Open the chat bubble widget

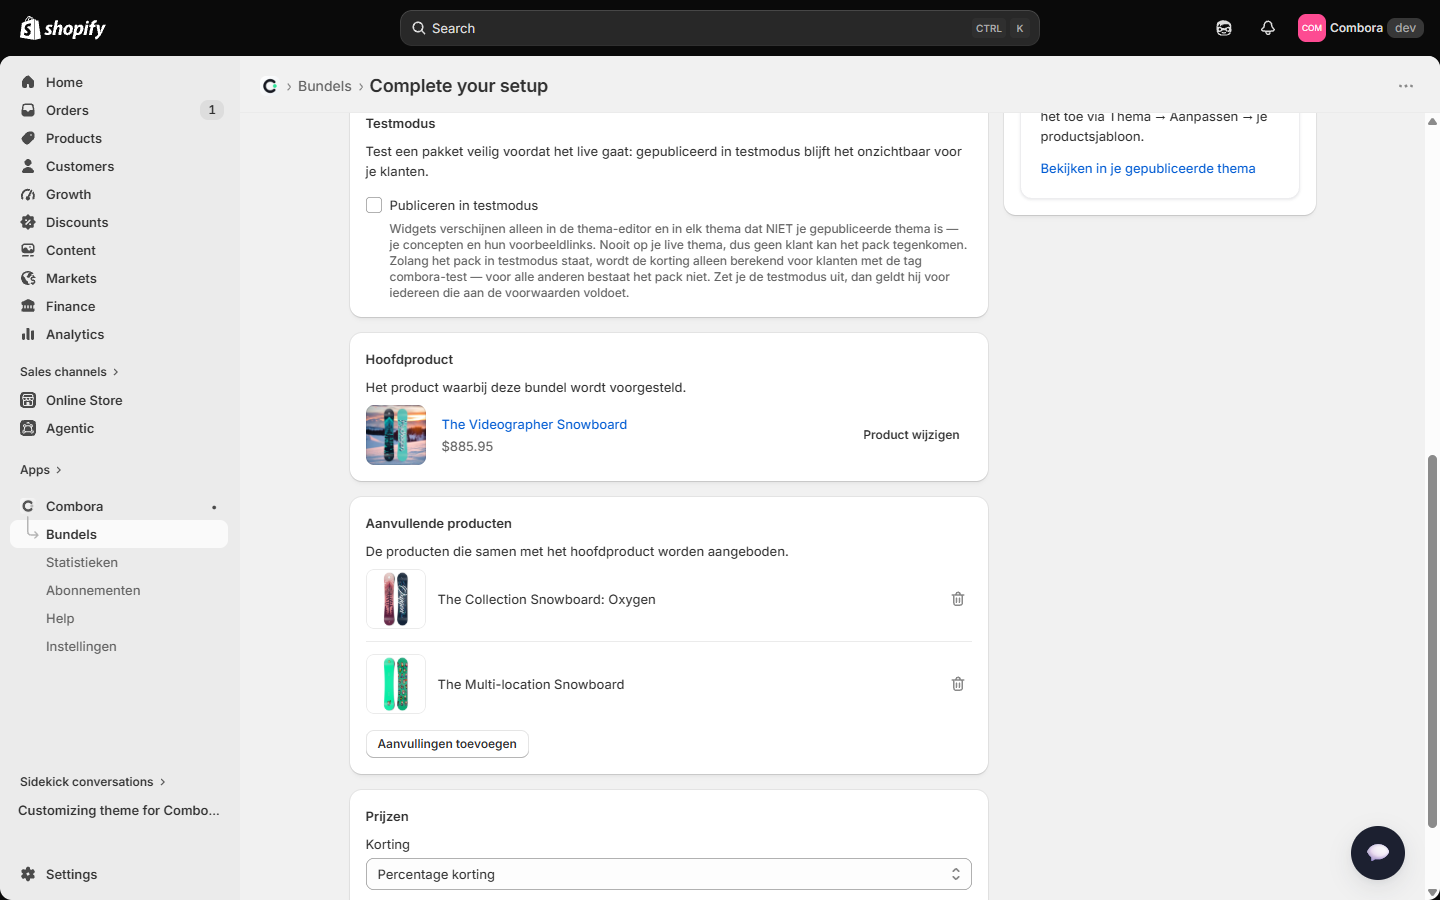click(x=1378, y=853)
